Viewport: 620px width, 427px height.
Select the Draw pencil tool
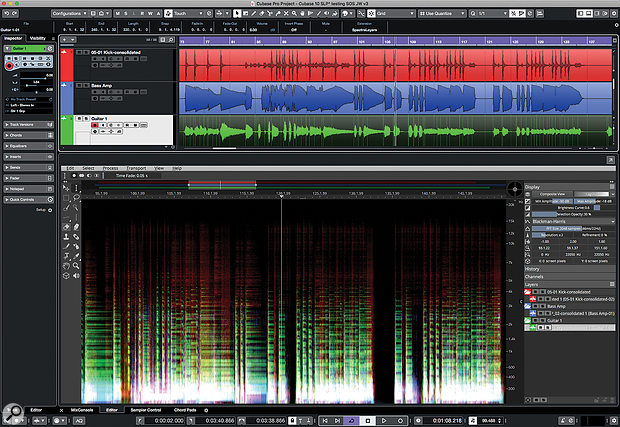pos(253,13)
